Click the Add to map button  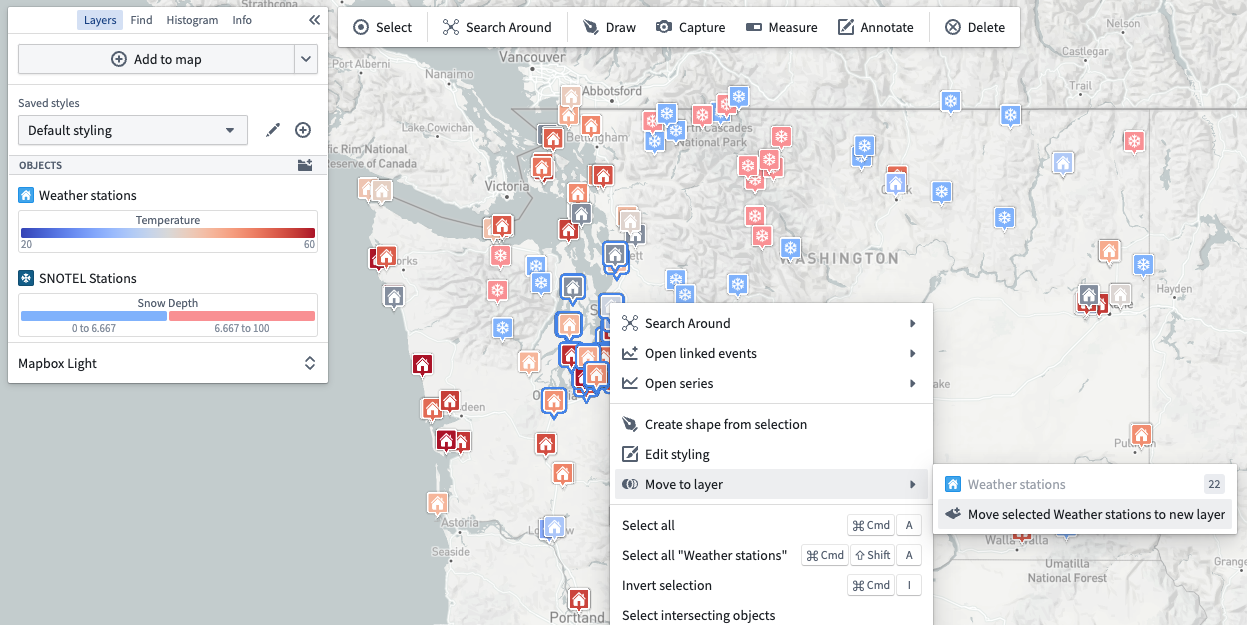[156, 59]
